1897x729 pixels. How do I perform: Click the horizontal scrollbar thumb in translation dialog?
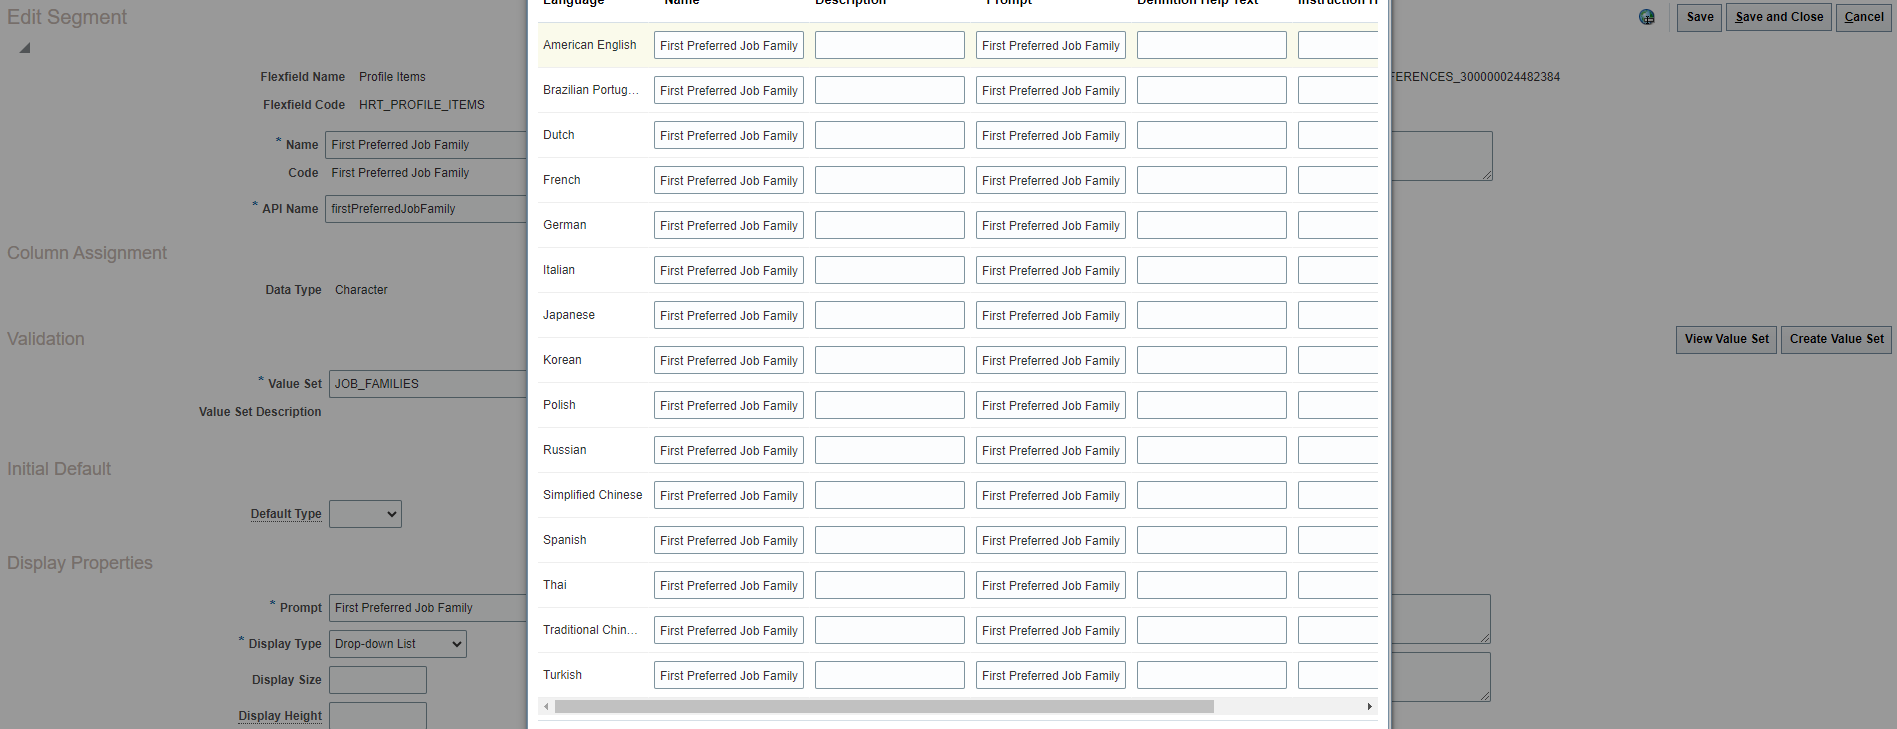(x=884, y=707)
